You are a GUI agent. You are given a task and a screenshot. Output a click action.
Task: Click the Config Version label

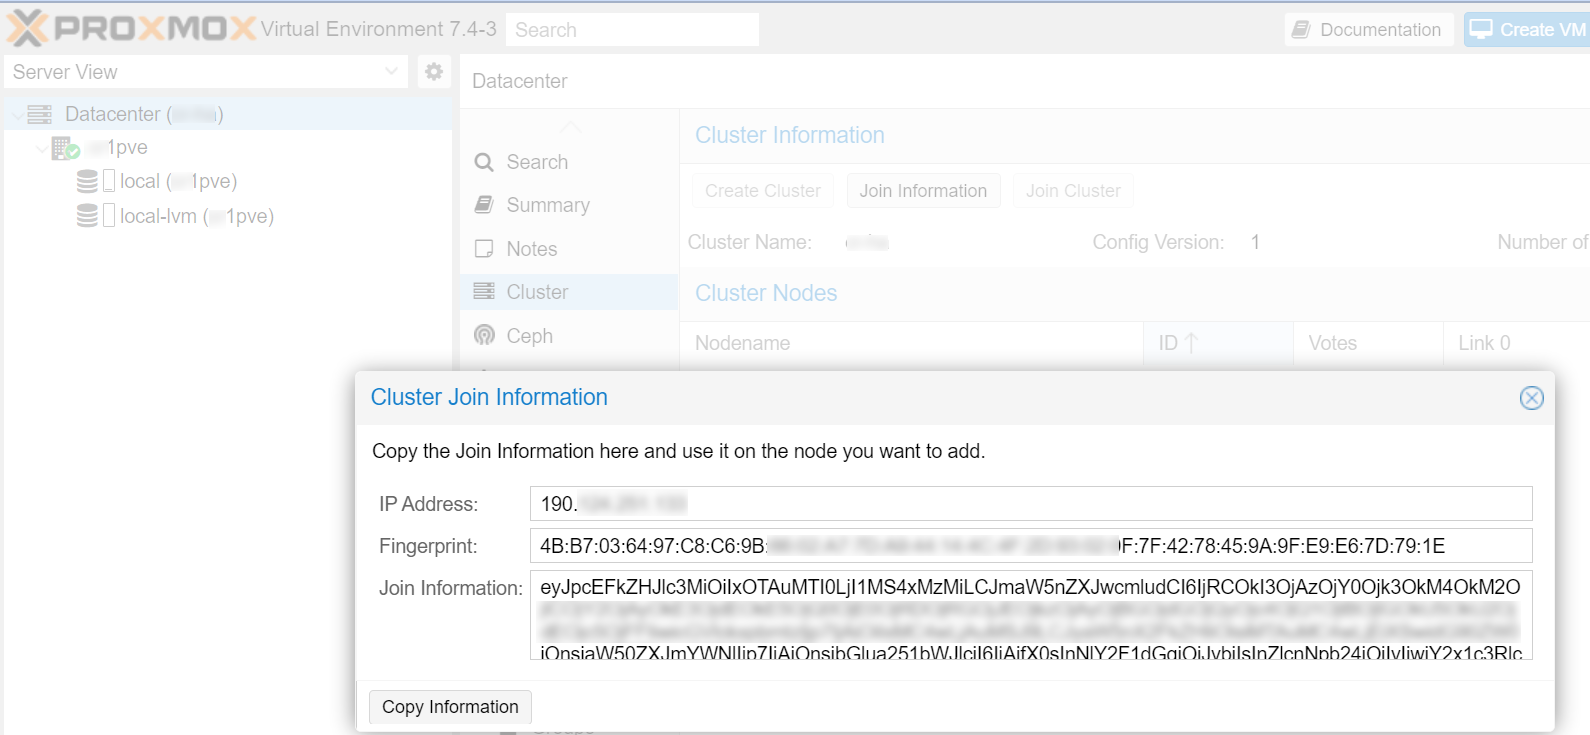click(x=1158, y=242)
